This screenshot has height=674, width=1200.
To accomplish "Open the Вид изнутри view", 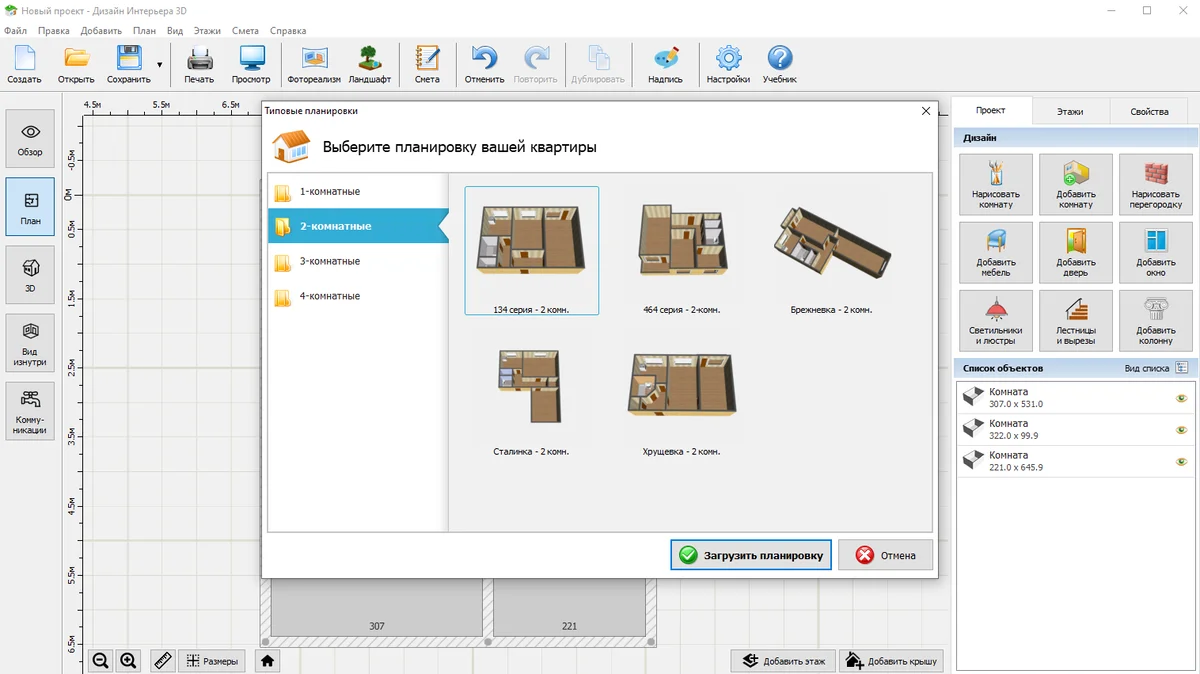I will [x=30, y=342].
